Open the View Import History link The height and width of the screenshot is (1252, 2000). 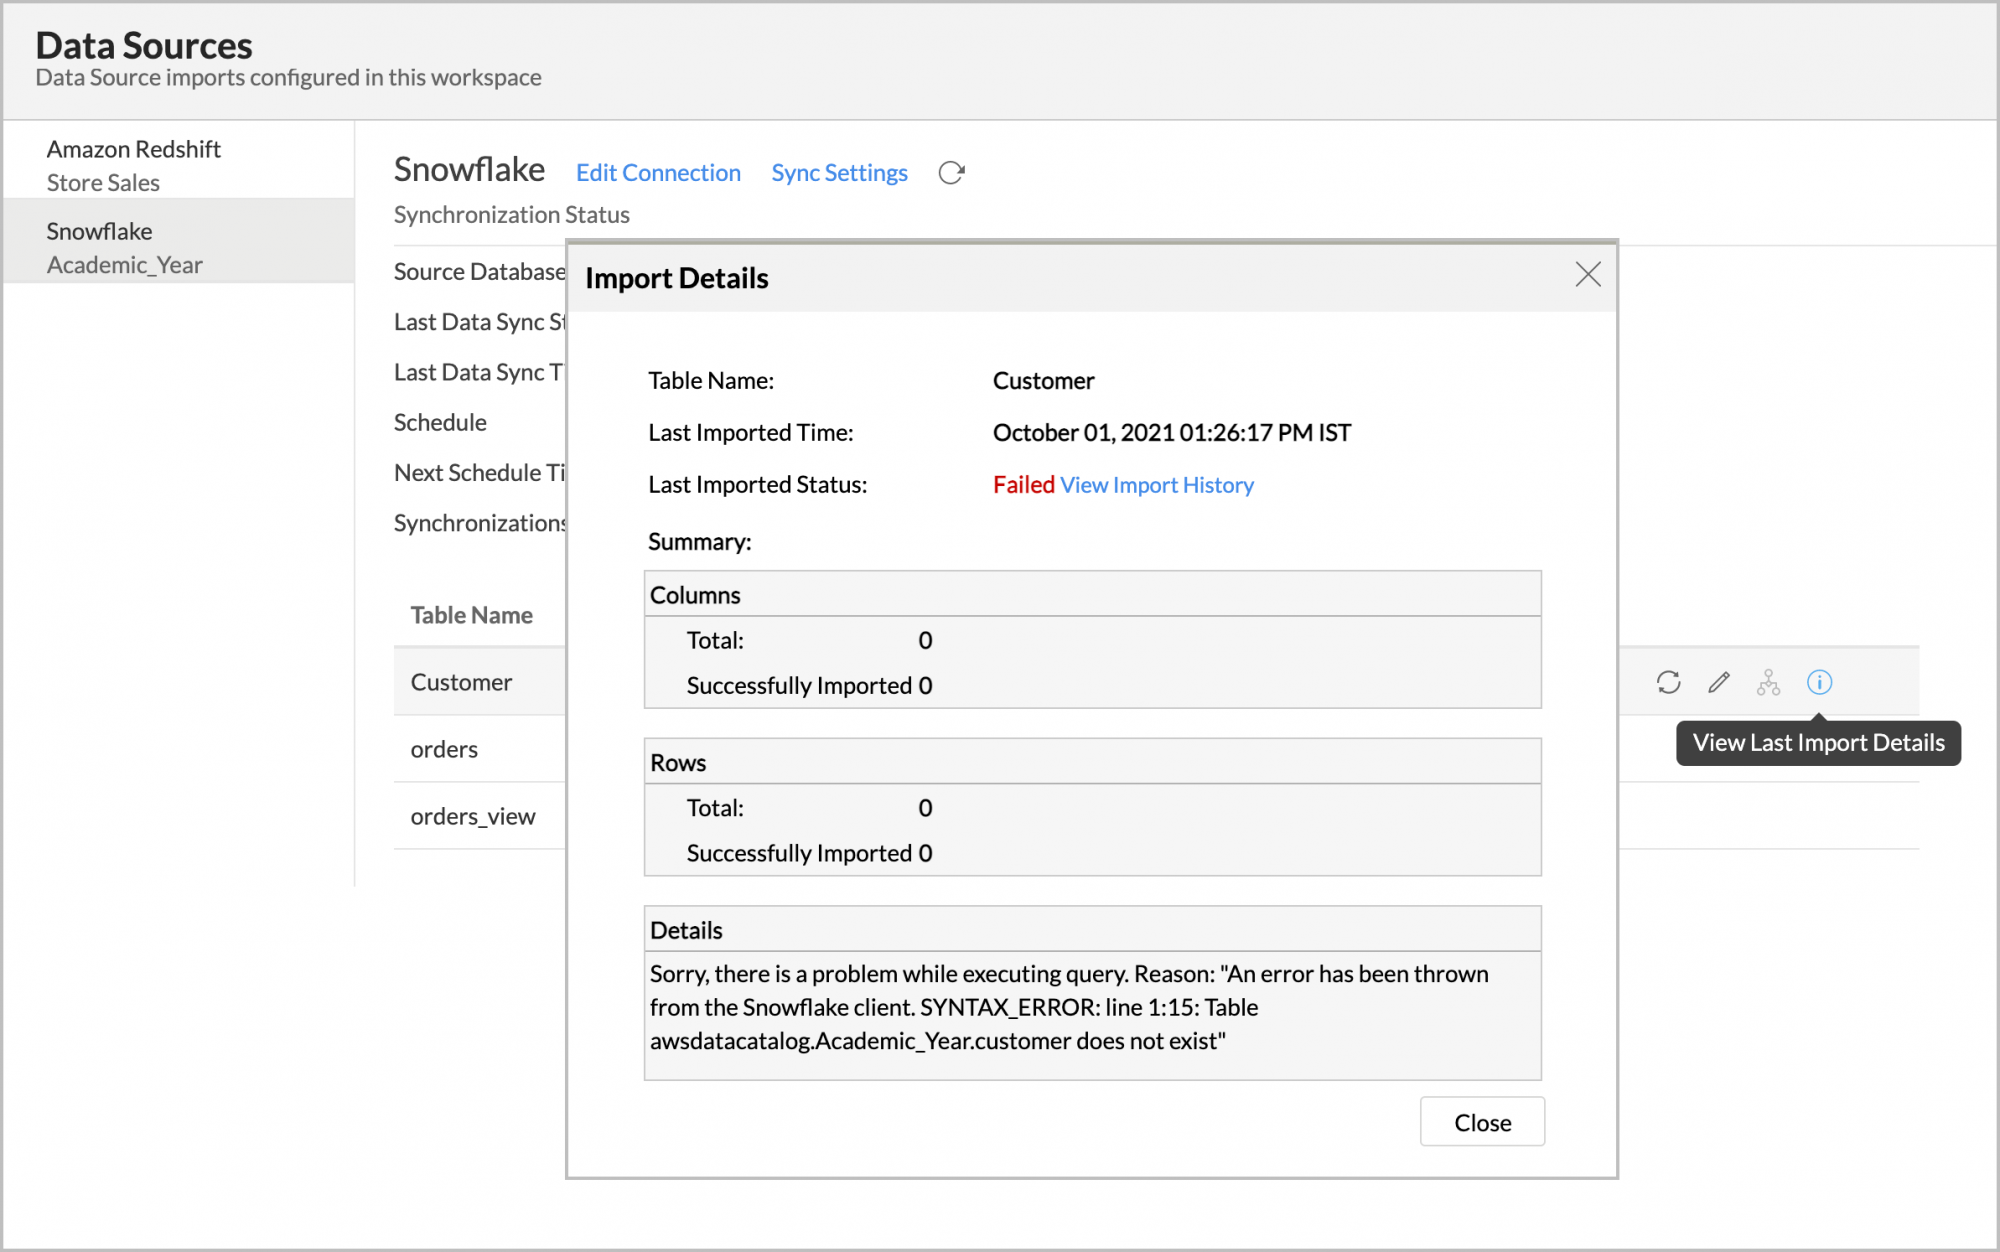(x=1156, y=485)
